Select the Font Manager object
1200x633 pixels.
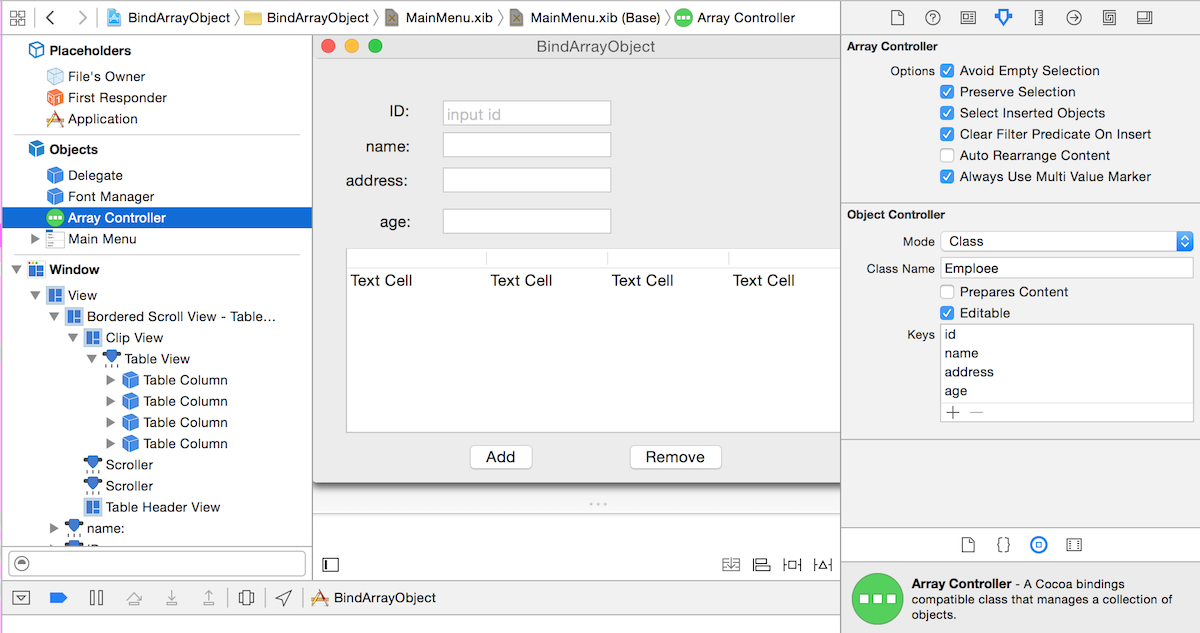110,197
